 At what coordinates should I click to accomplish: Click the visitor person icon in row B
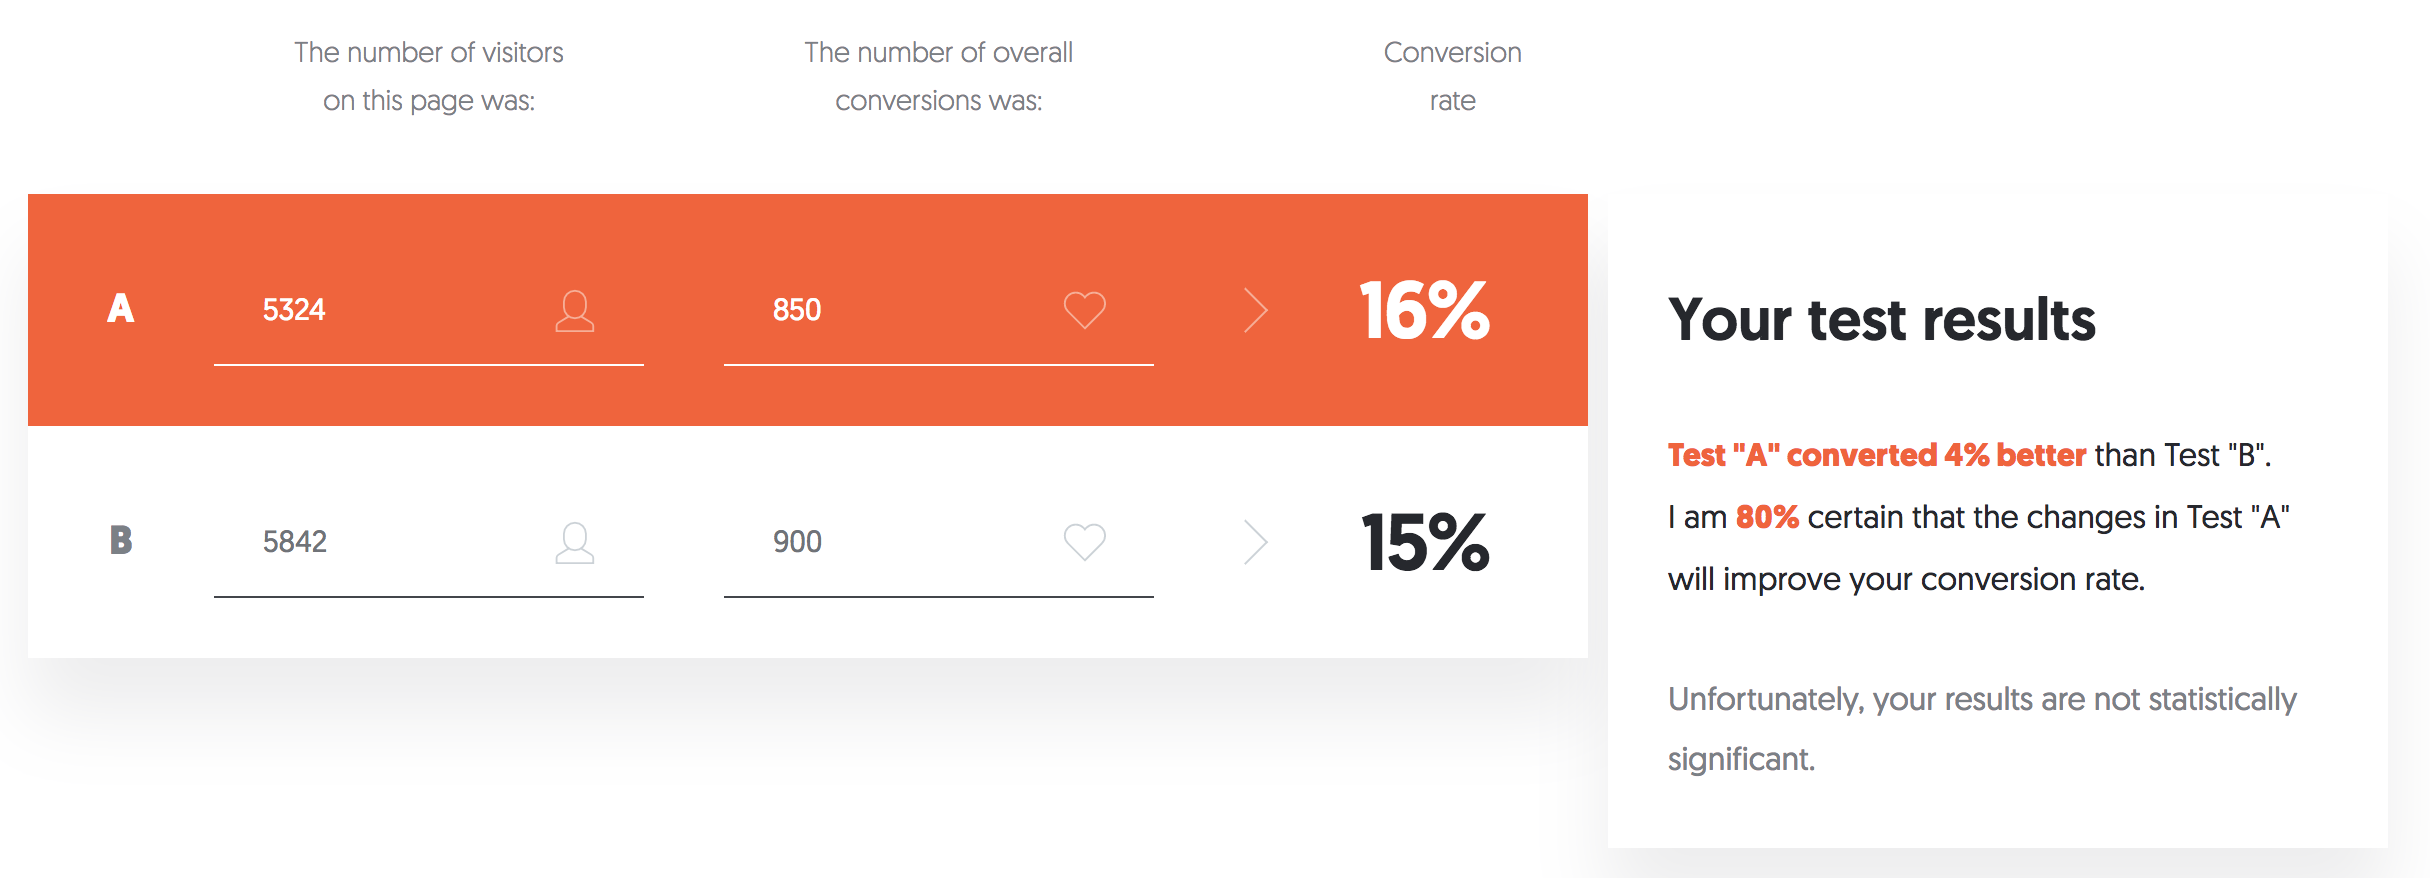point(575,543)
